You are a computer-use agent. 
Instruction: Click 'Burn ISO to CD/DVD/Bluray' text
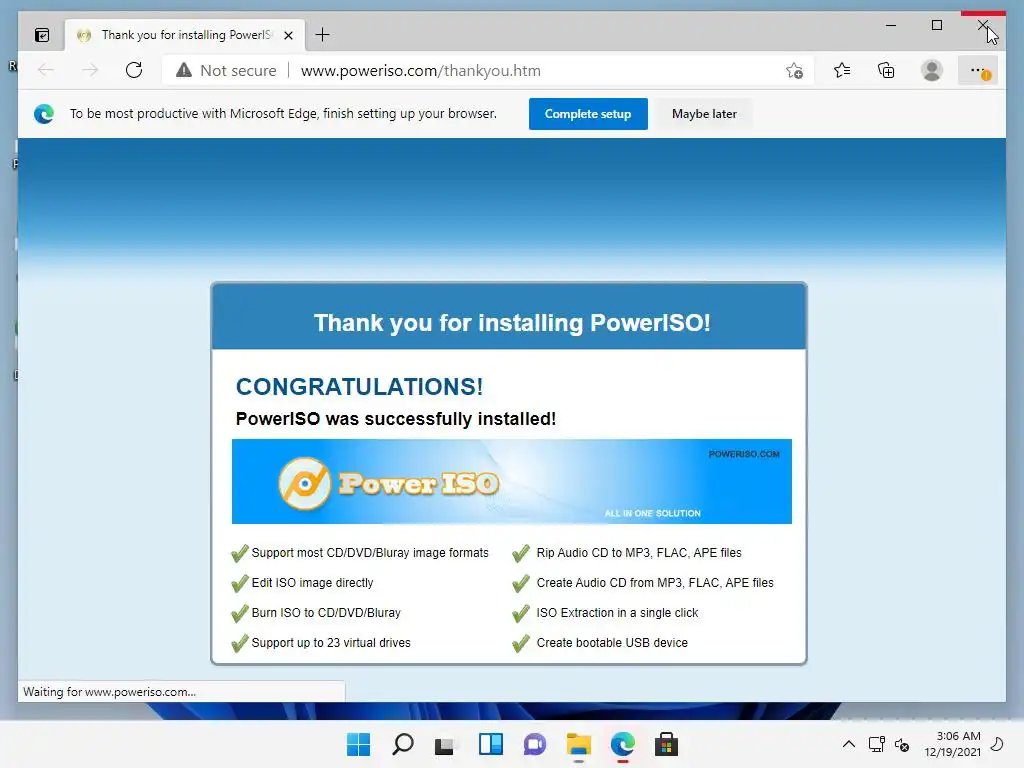coord(326,613)
